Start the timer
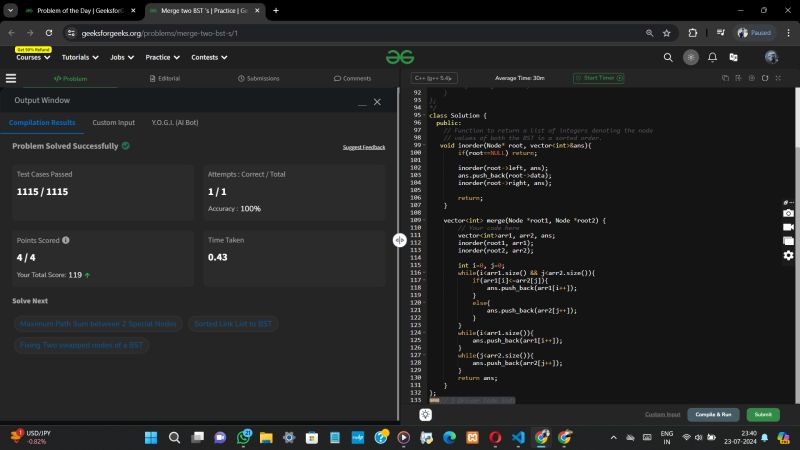800x450 pixels. click(597, 77)
